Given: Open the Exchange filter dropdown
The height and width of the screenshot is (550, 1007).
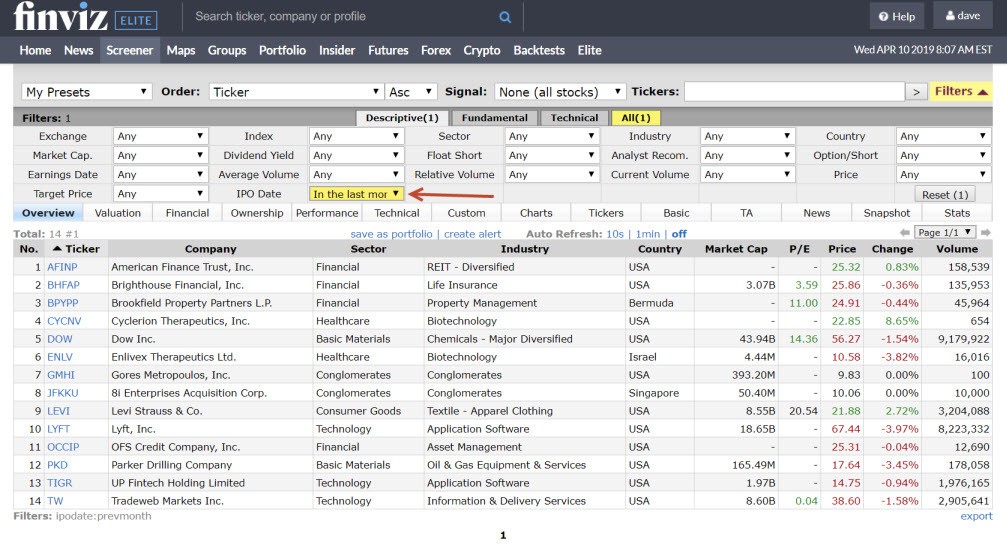Looking at the screenshot, I should (160, 136).
